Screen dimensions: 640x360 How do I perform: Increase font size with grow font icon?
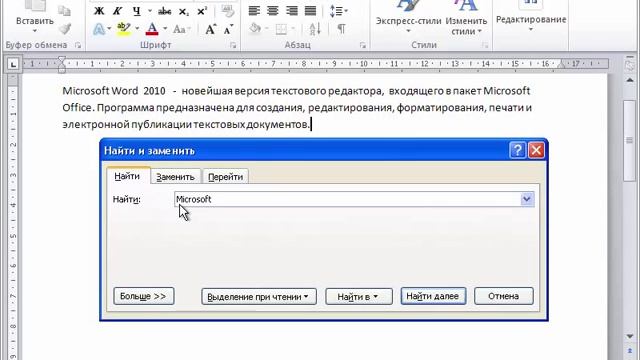coord(211,29)
